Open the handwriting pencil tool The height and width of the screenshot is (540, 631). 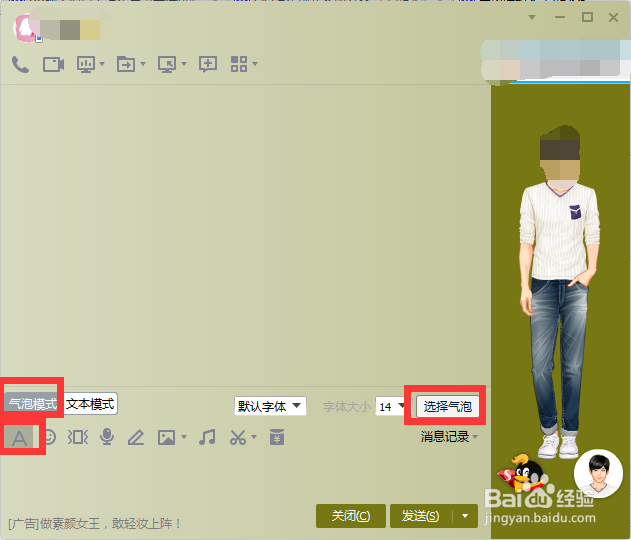pyautogui.click(x=136, y=437)
